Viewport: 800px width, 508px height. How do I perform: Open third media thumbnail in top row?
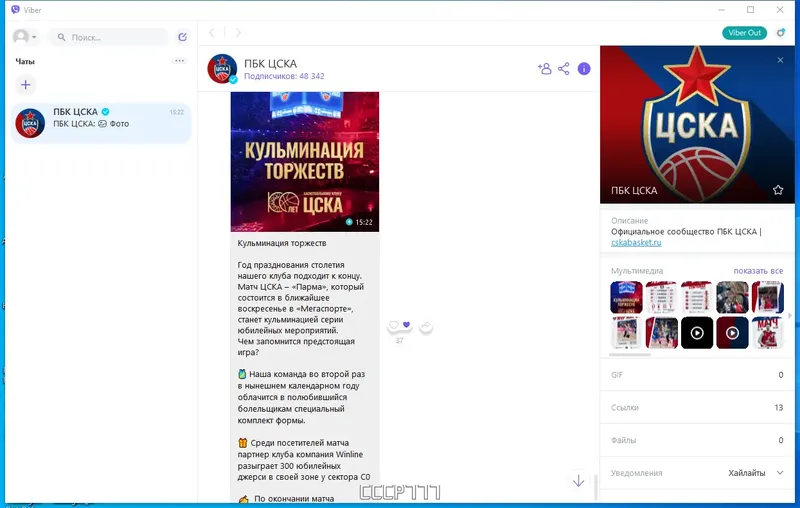[696, 297]
